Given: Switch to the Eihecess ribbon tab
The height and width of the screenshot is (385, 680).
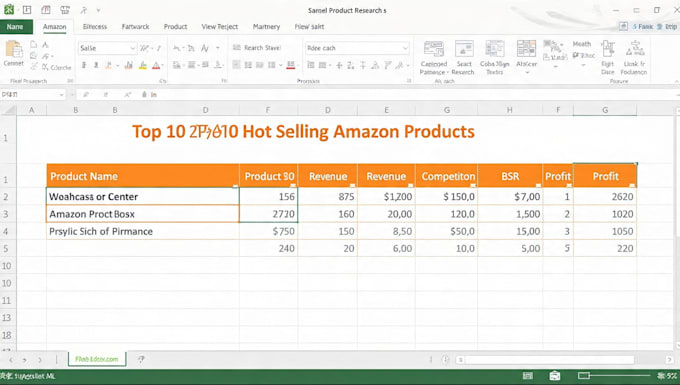Looking at the screenshot, I should 95,27.
